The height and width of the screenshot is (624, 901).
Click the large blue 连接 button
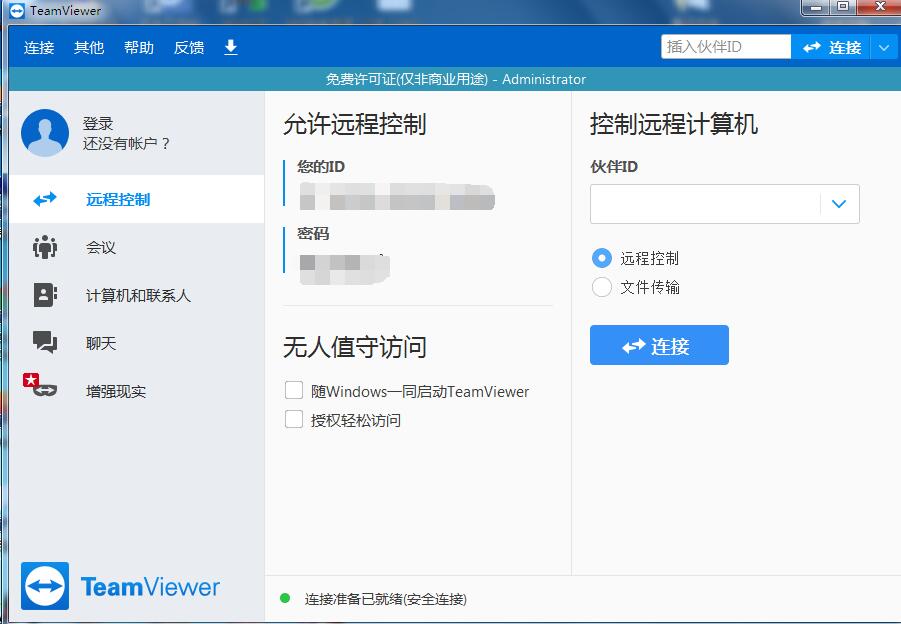[659, 345]
